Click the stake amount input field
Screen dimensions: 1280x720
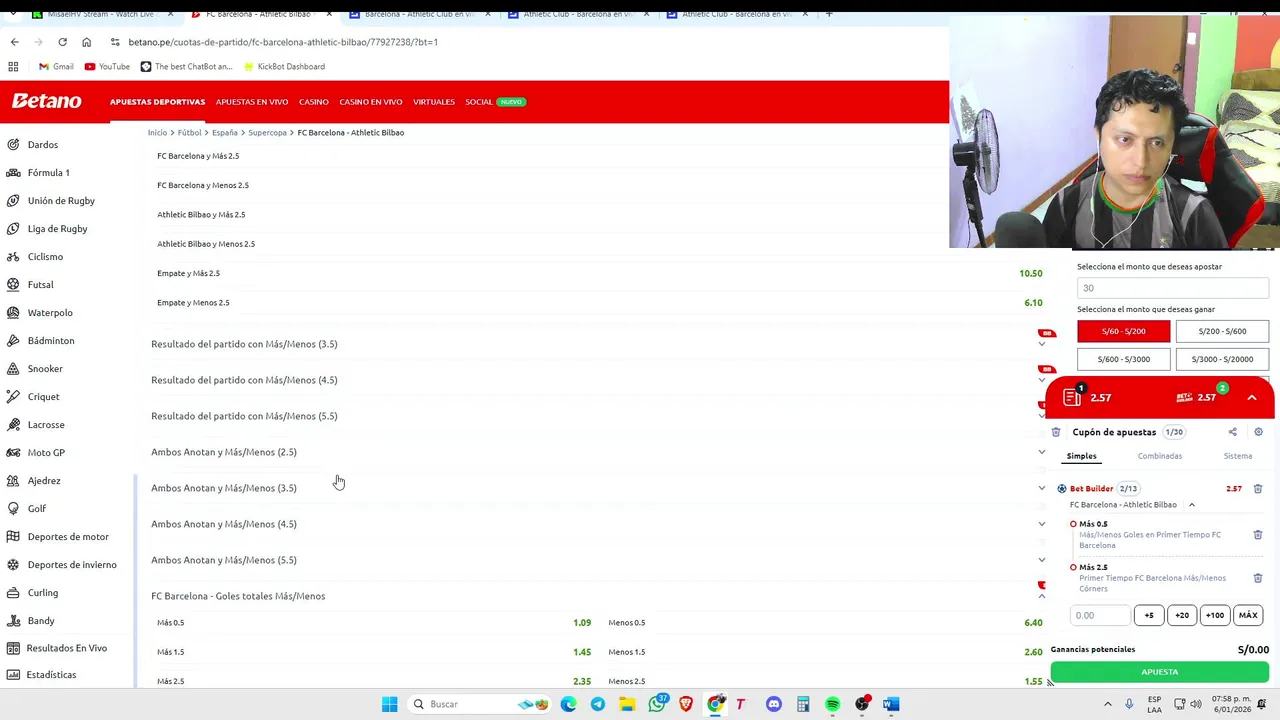[1100, 615]
